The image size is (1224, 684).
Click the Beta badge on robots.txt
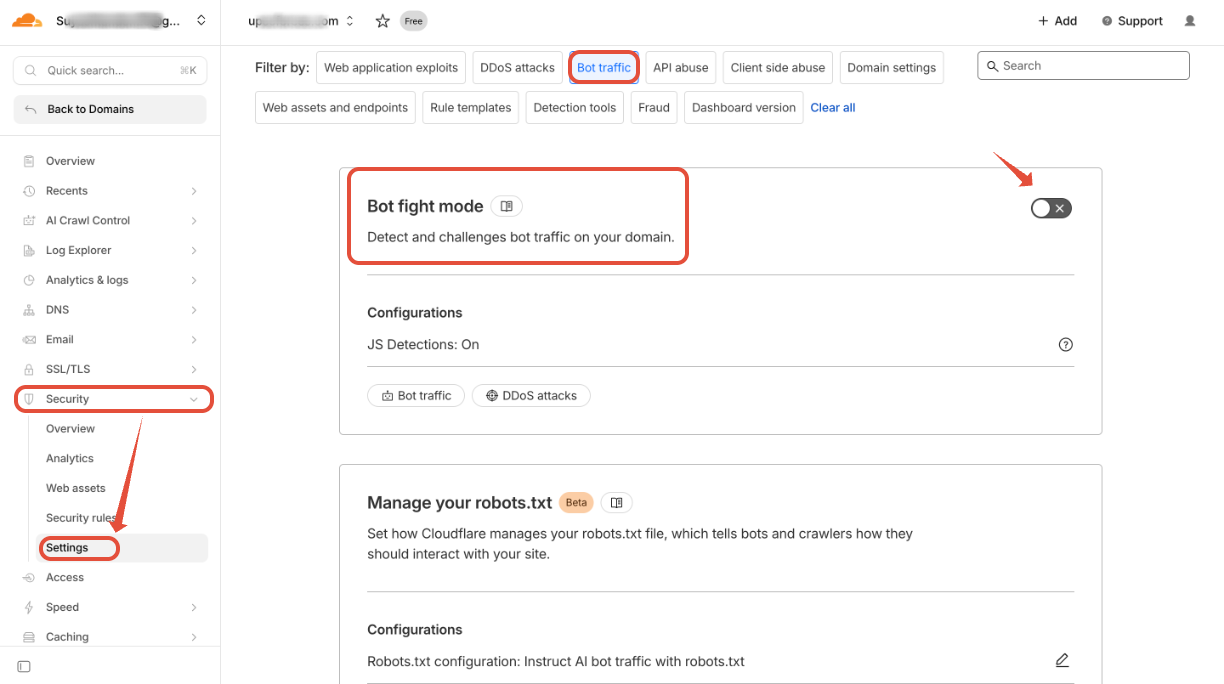pyautogui.click(x=575, y=502)
